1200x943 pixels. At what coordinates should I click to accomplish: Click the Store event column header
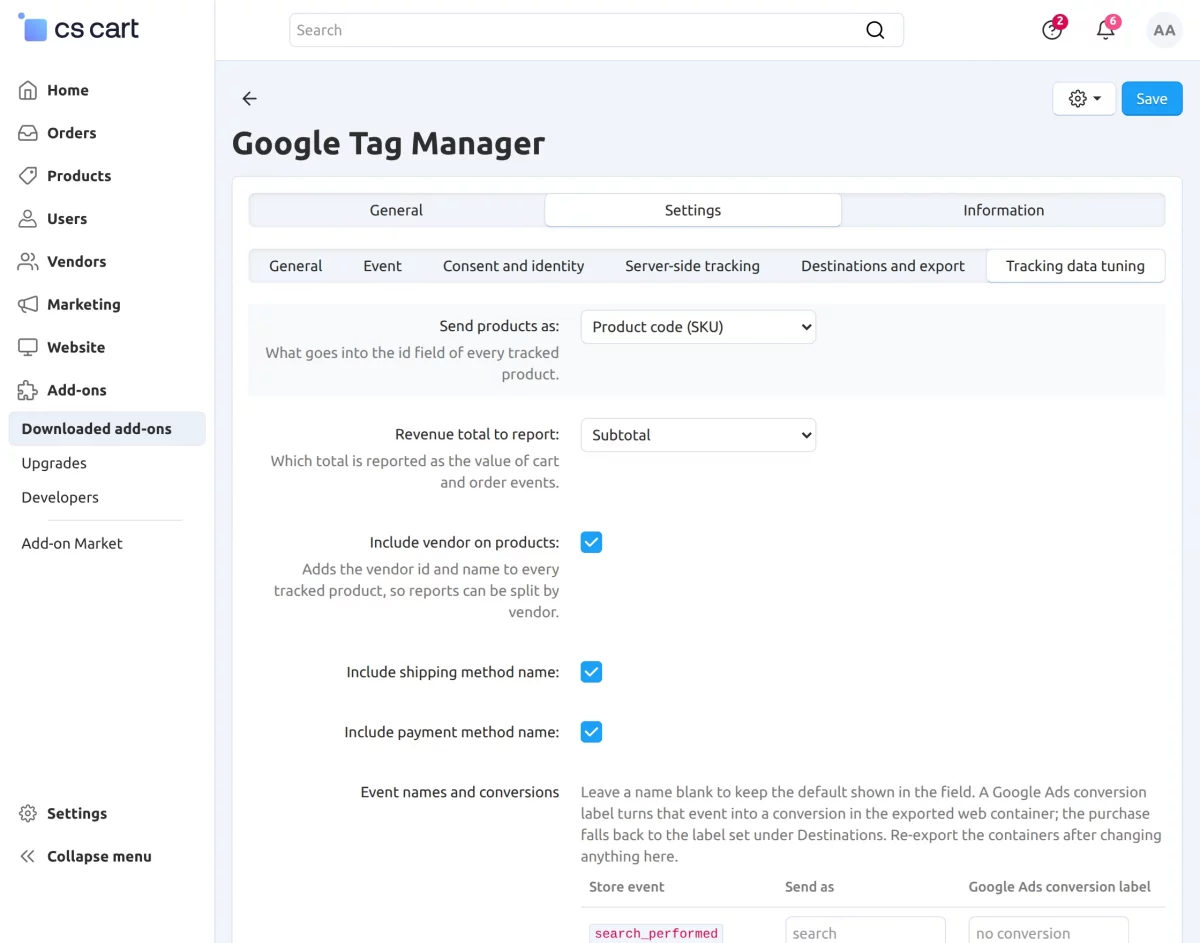(627, 887)
